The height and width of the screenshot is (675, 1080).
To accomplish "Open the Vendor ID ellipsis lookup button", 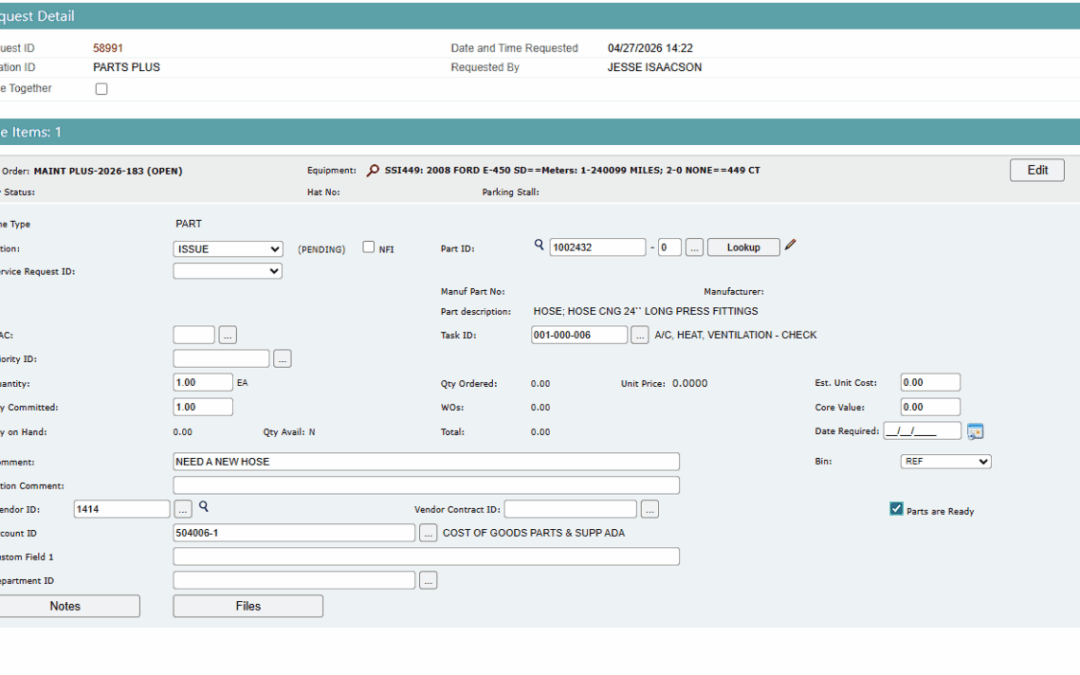I will pos(183,509).
